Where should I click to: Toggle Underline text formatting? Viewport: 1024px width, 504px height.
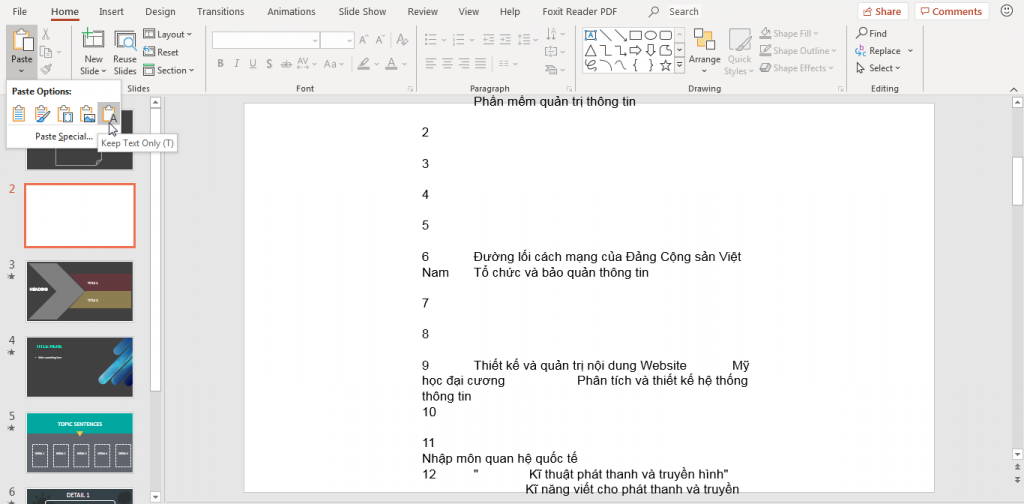(252, 64)
